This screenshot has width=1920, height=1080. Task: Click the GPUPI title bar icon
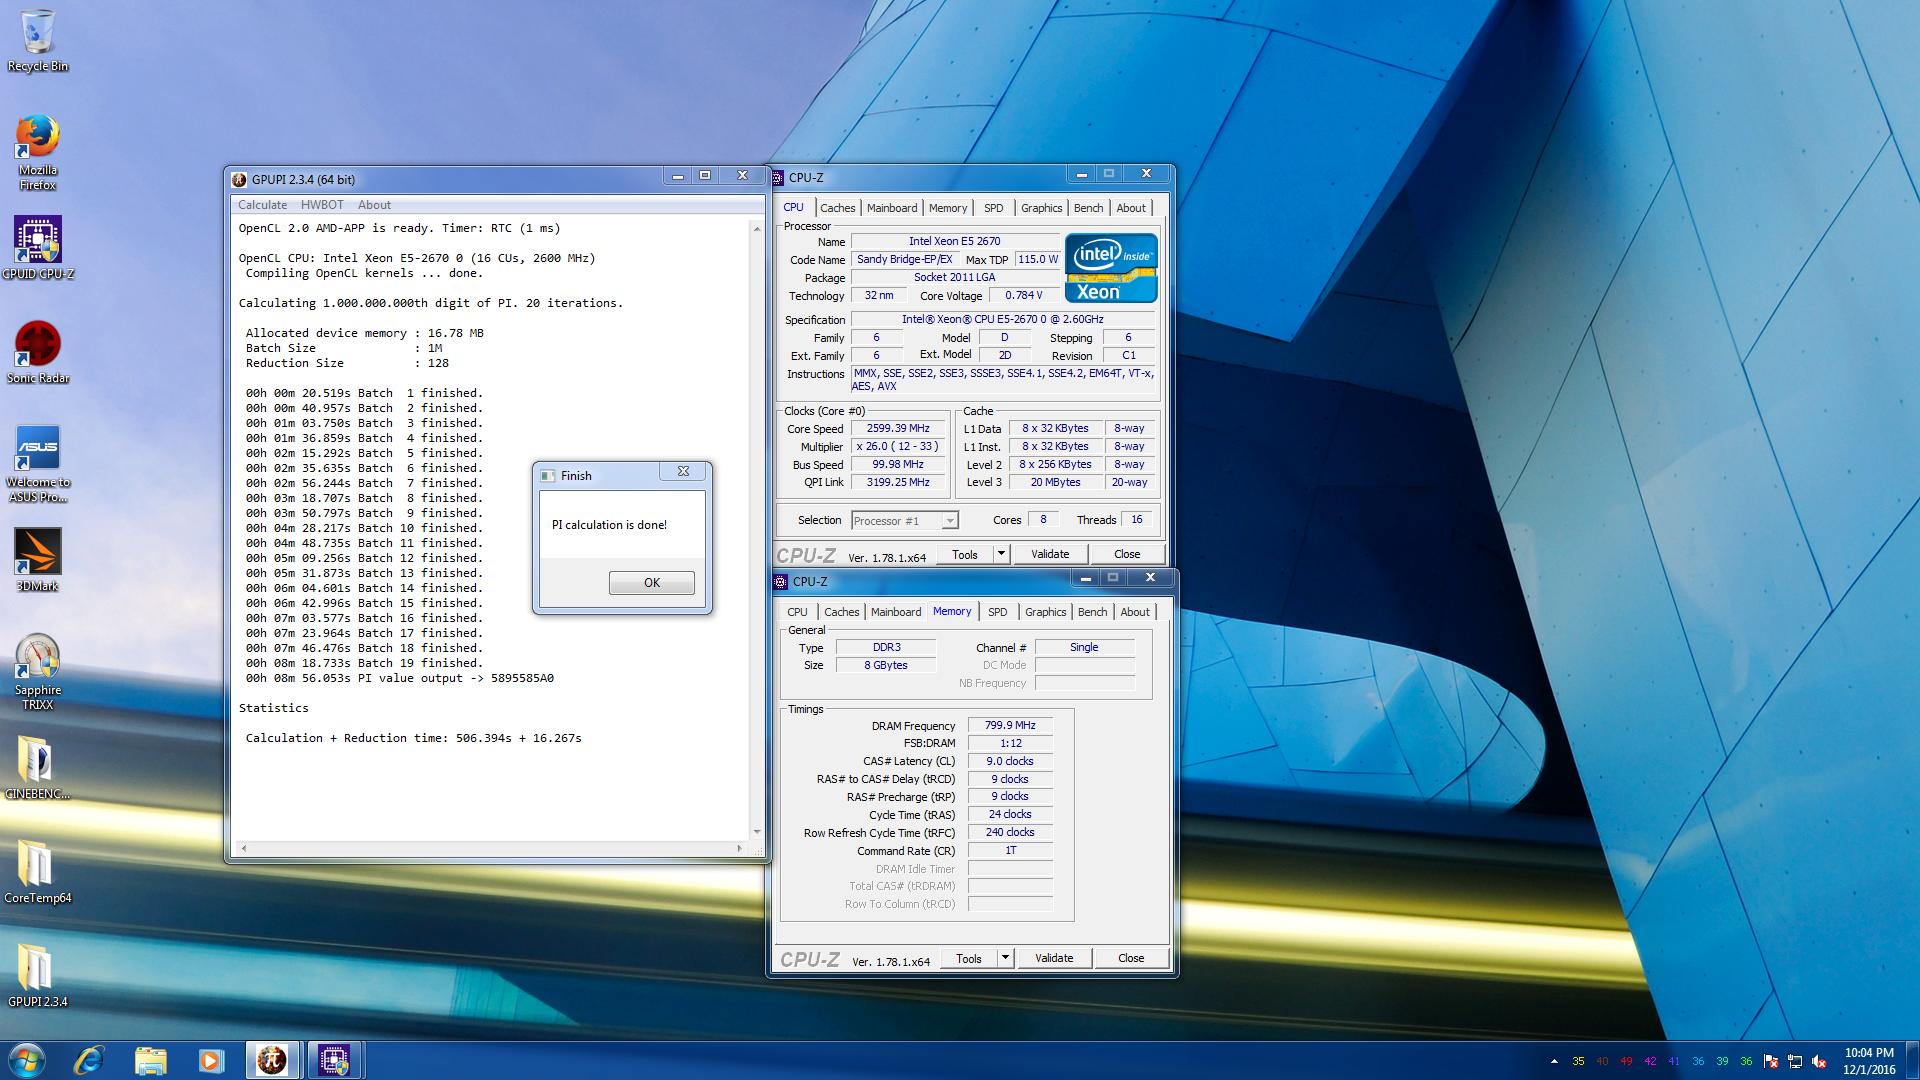[239, 180]
